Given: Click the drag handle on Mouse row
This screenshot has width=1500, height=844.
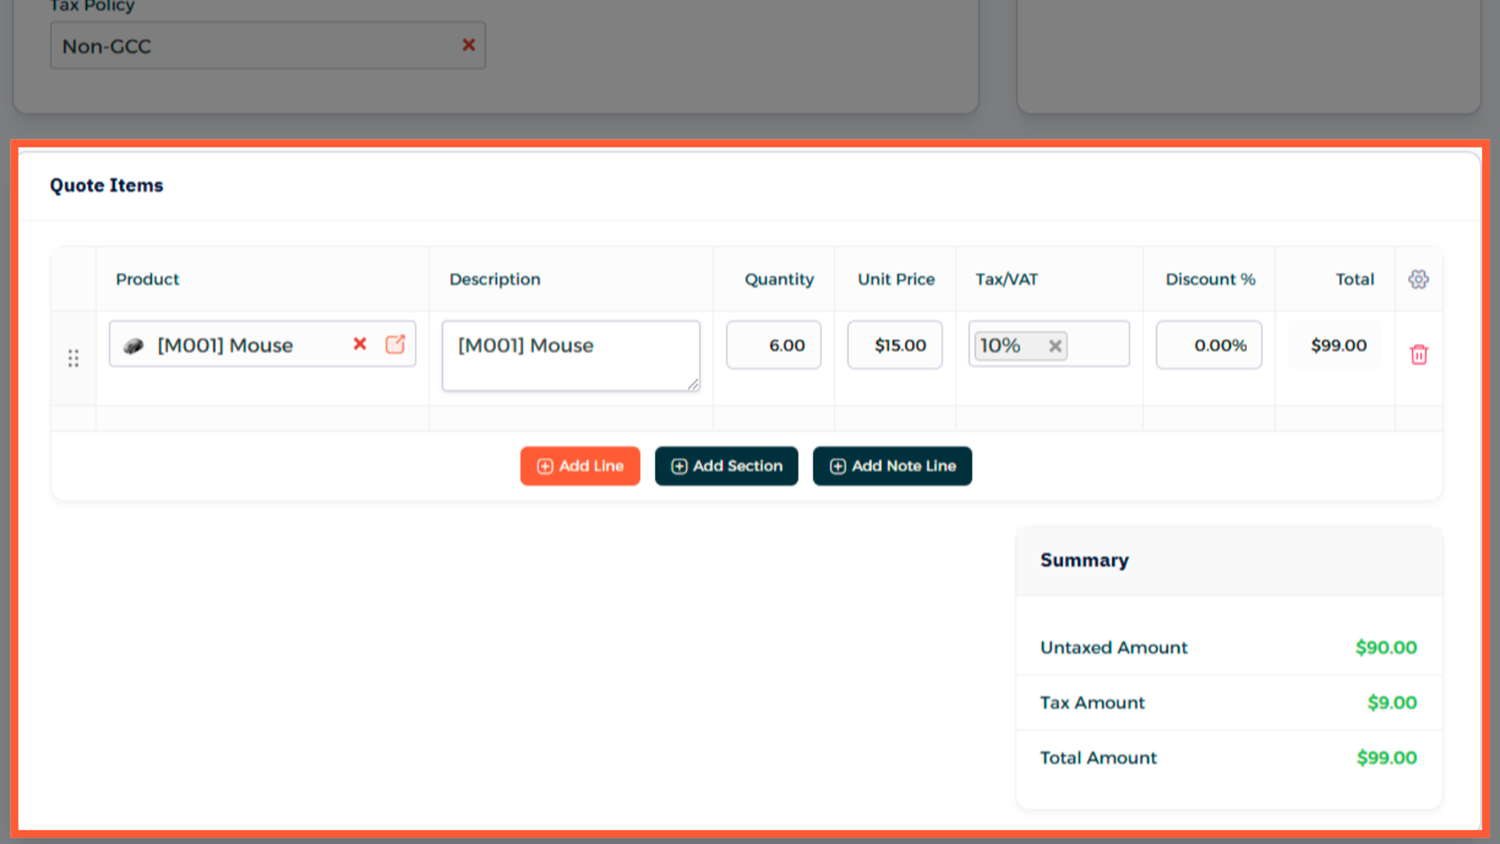Looking at the screenshot, I should 73,358.
